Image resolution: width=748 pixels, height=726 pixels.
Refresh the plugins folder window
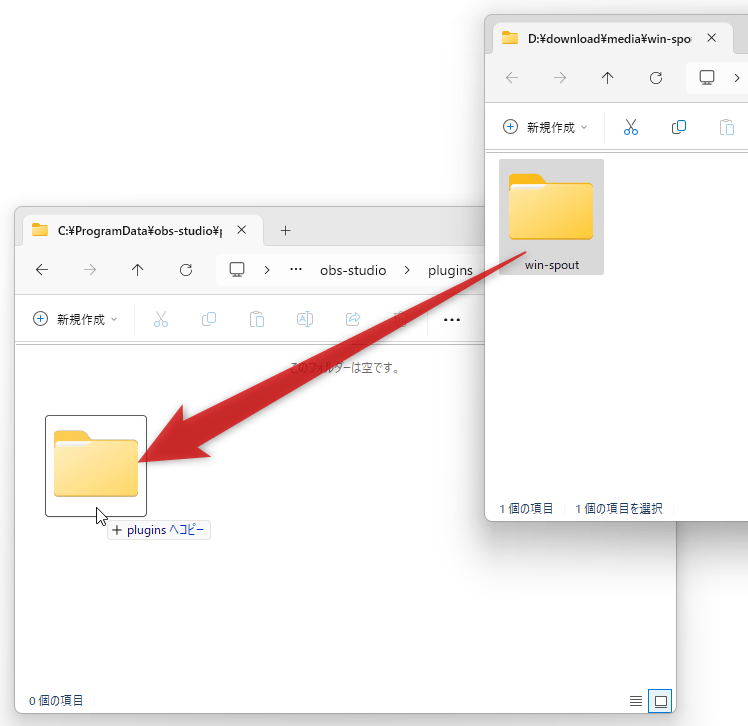[186, 270]
